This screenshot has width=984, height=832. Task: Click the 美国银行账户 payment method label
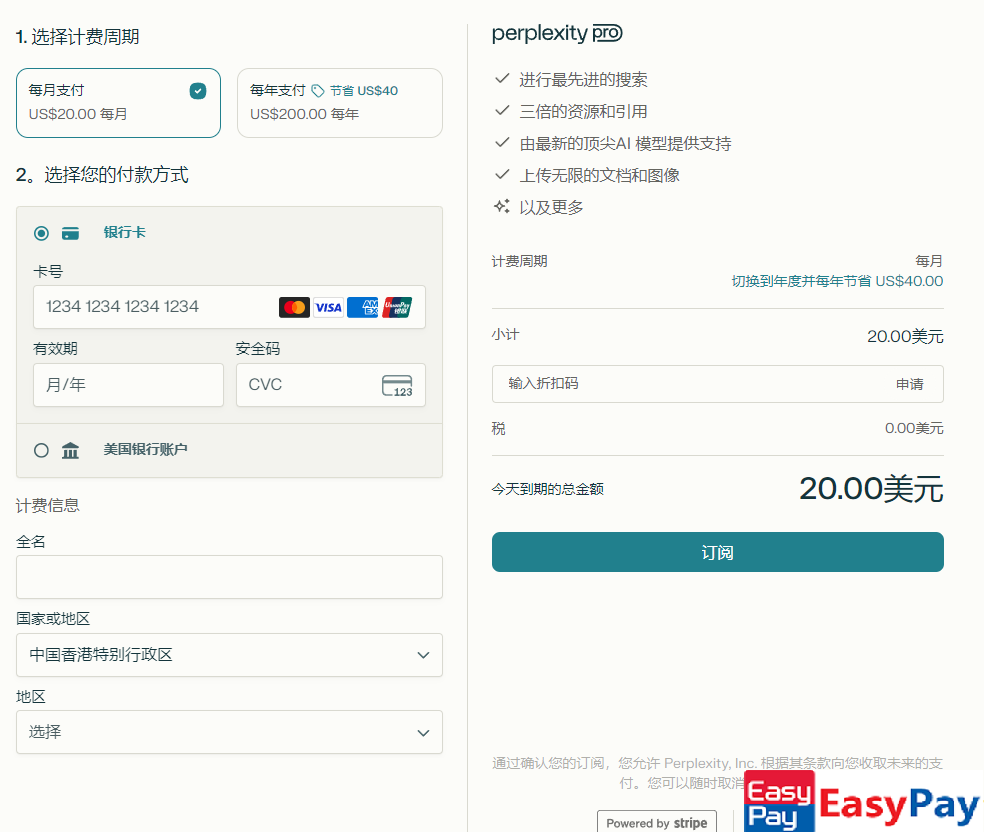pos(146,450)
